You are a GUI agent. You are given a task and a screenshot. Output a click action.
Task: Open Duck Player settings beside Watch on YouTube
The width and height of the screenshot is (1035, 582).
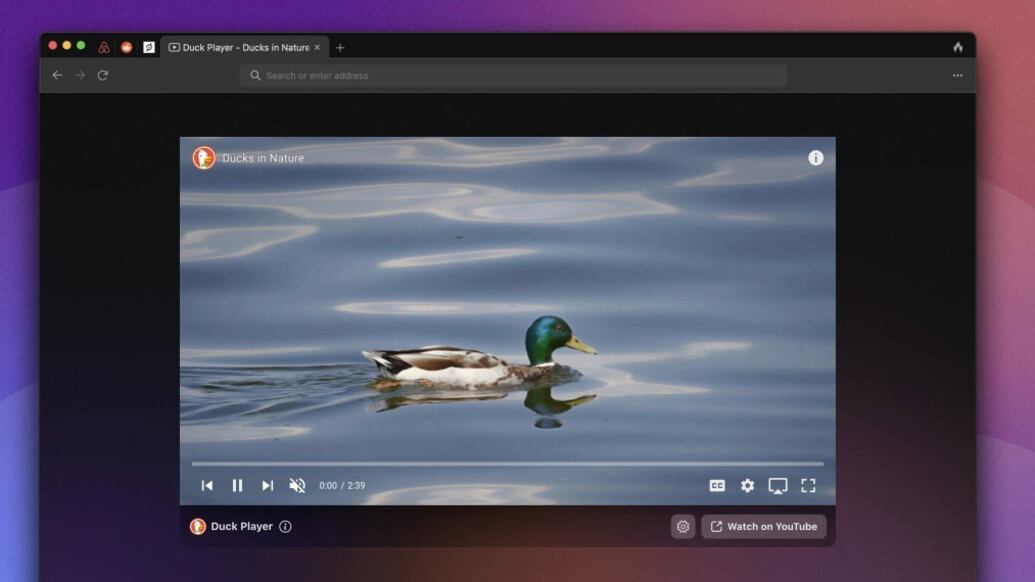[683, 527]
